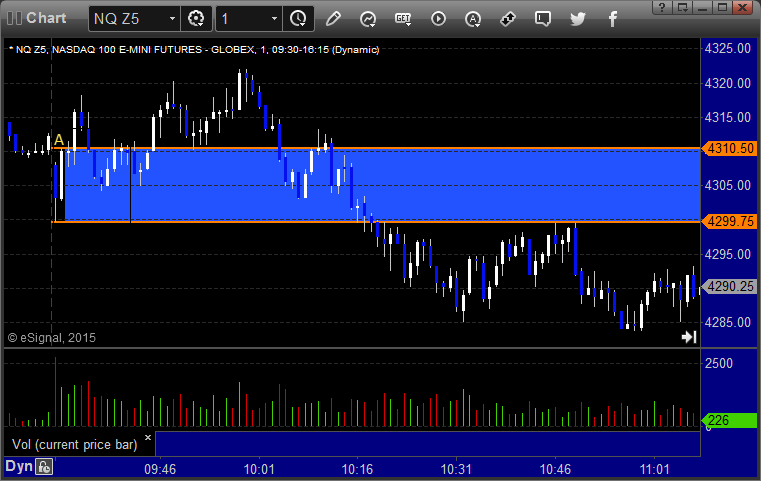Open the studies chart icon menu
The image size is (761, 481).
(368, 19)
